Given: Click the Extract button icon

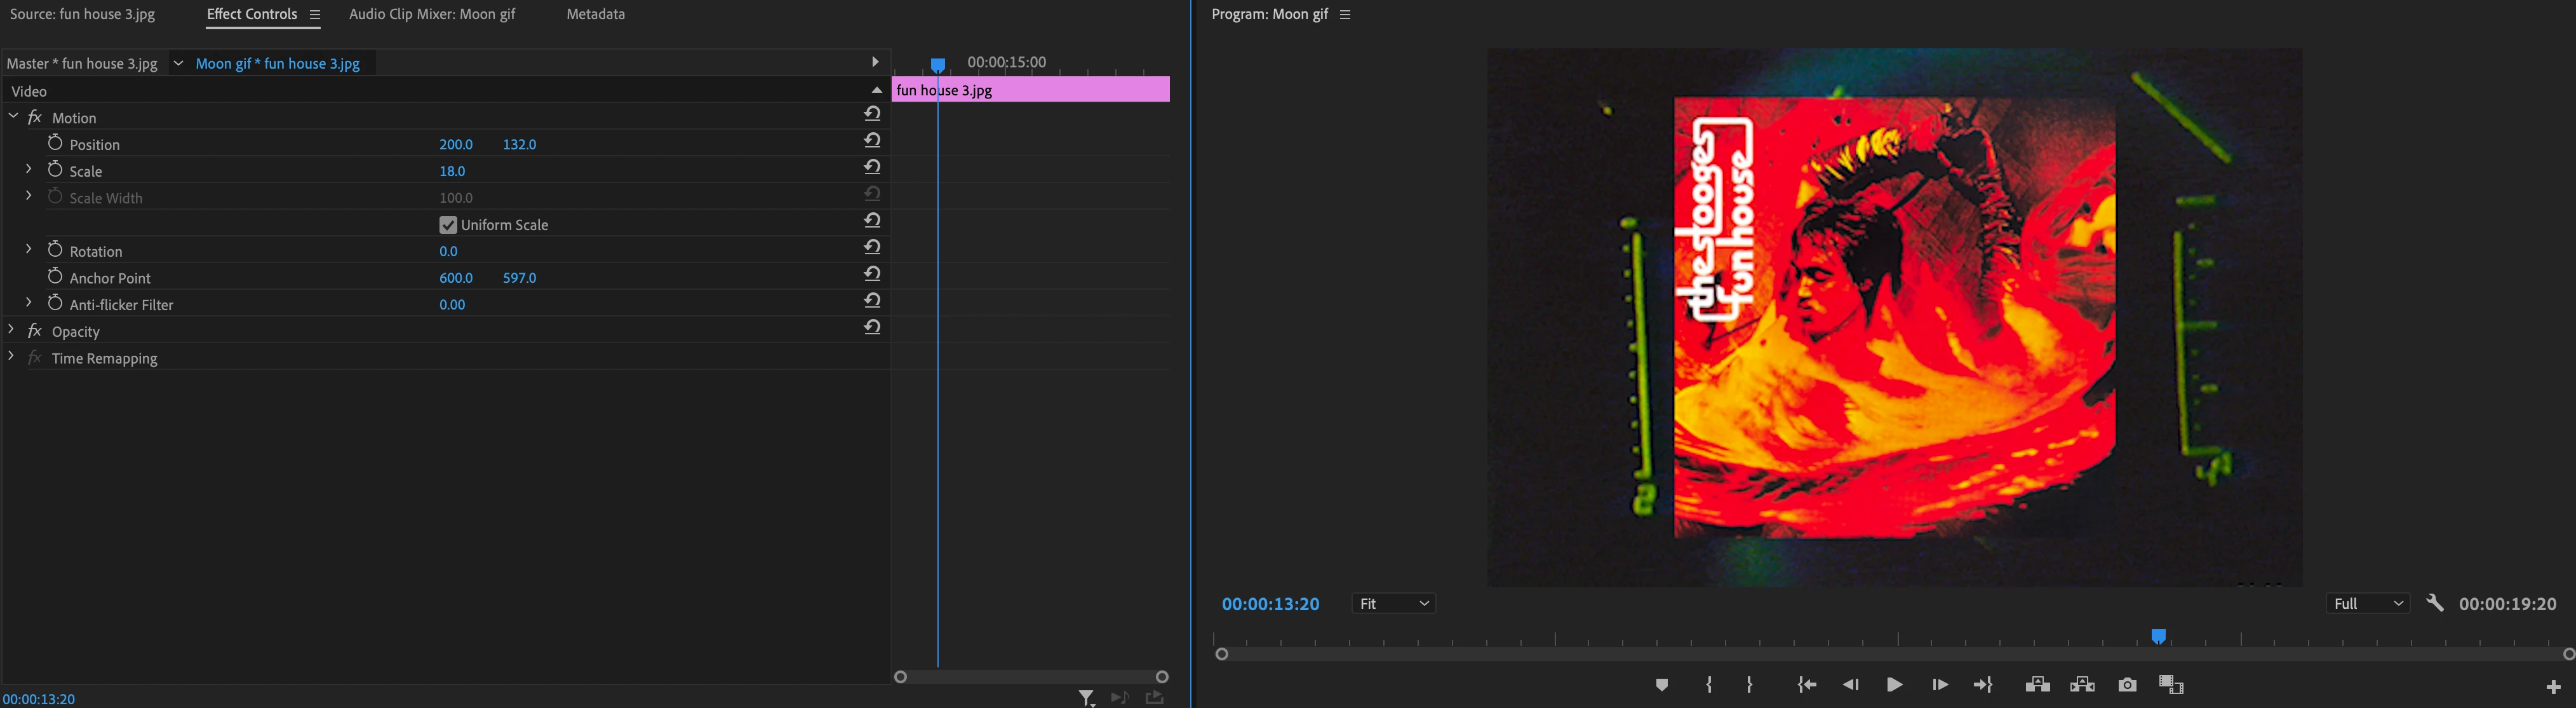Looking at the screenshot, I should [x=2082, y=685].
